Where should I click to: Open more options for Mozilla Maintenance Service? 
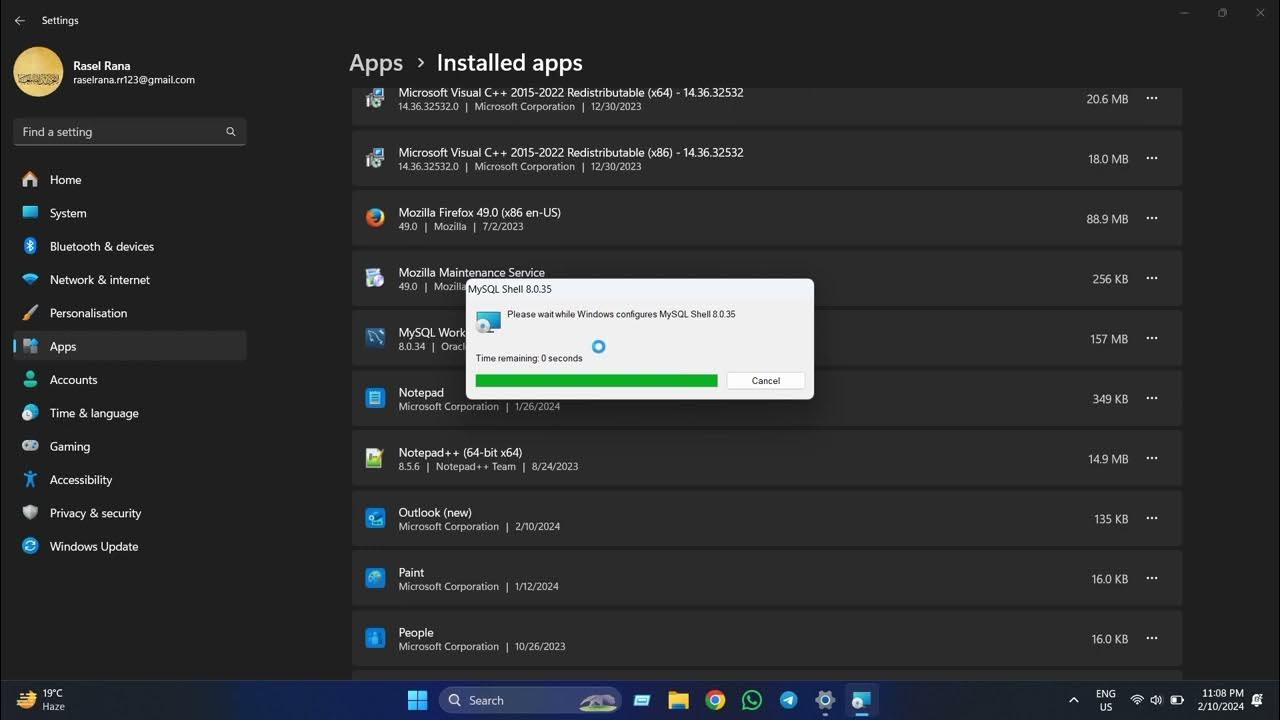[x=1152, y=279]
